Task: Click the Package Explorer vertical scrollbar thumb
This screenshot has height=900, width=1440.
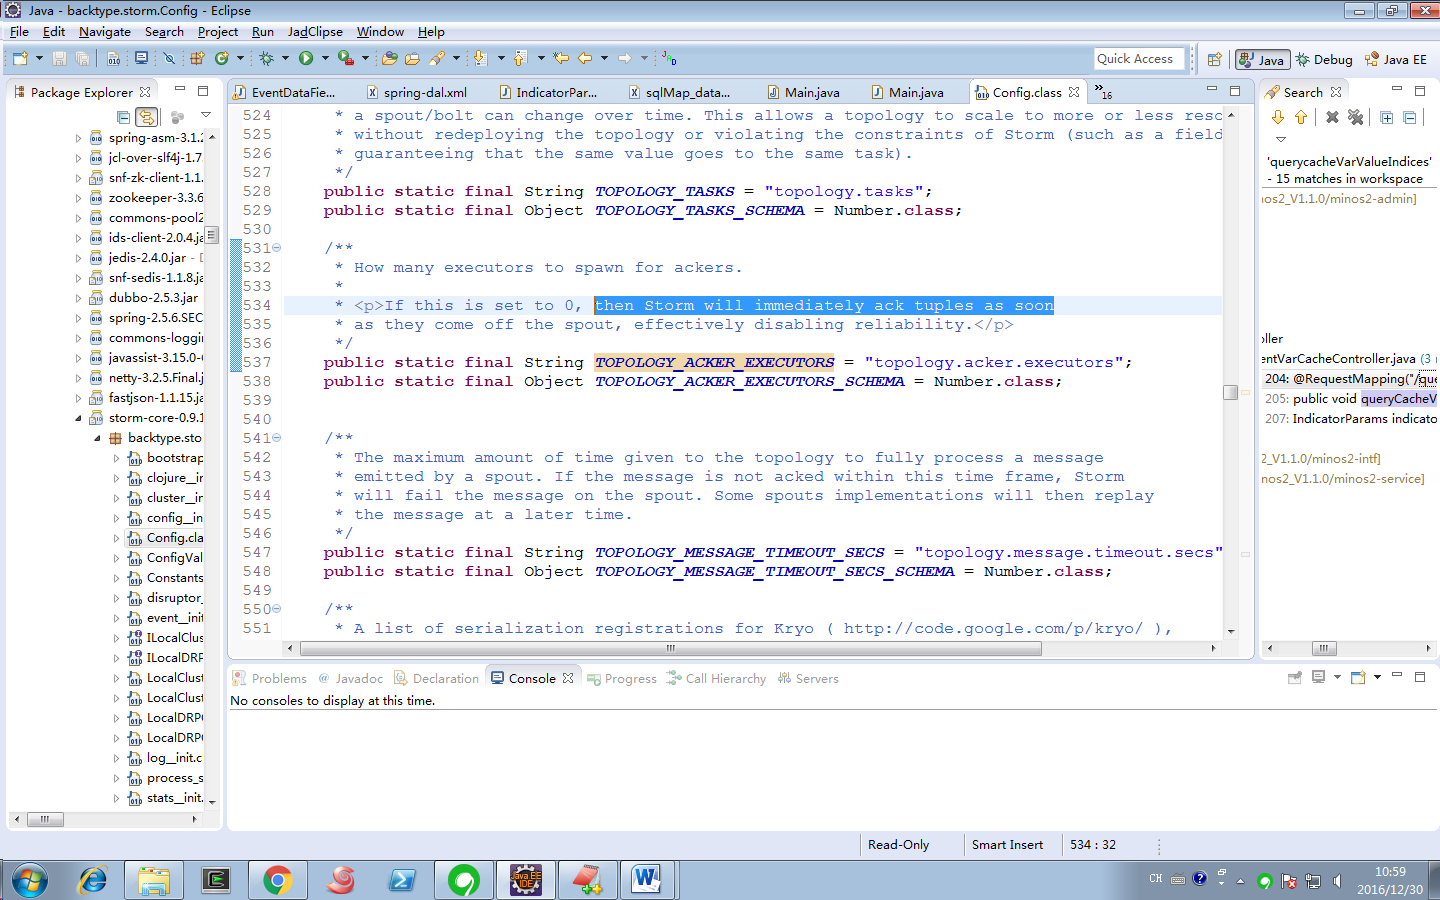Action: (211, 236)
